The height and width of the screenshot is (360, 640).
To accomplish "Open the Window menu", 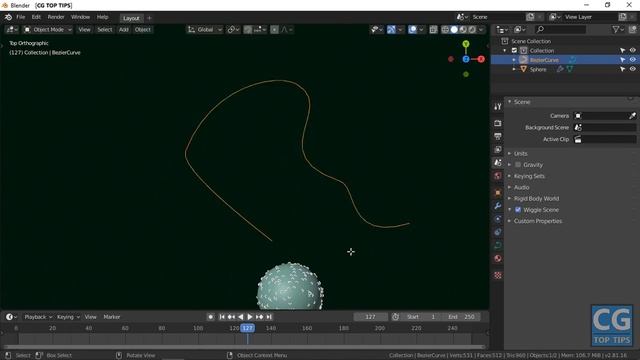I will (80, 17).
